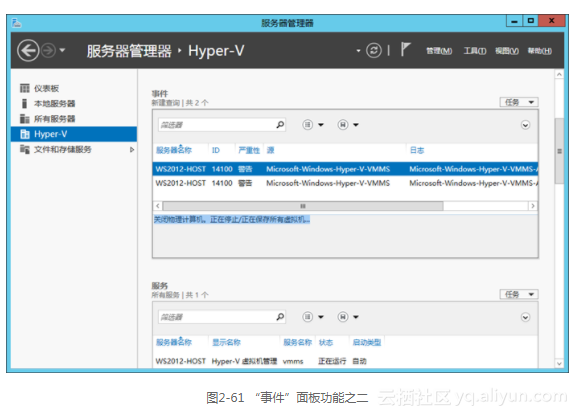Click the Hyper-V role icon
This screenshot has width=578, height=417.
click(24, 134)
